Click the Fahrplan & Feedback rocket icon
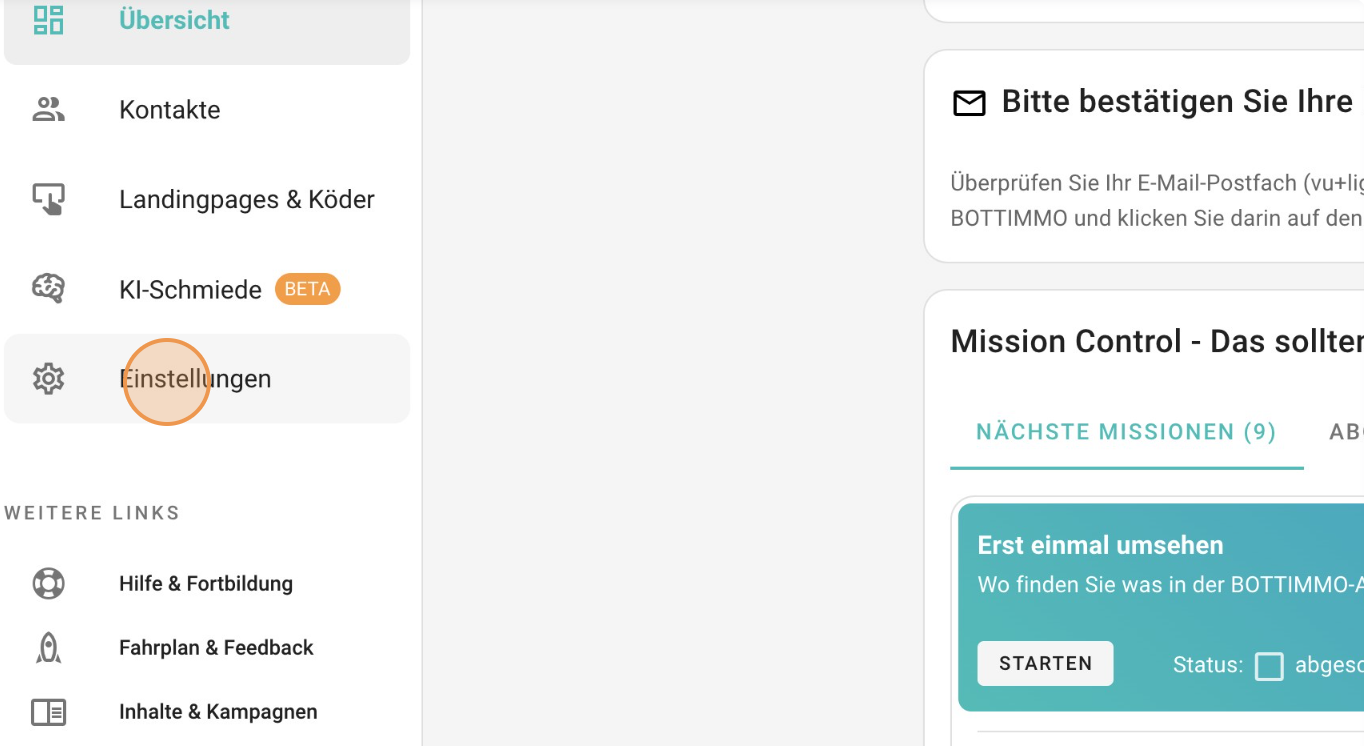This screenshot has height=746, width=1364. (48, 648)
